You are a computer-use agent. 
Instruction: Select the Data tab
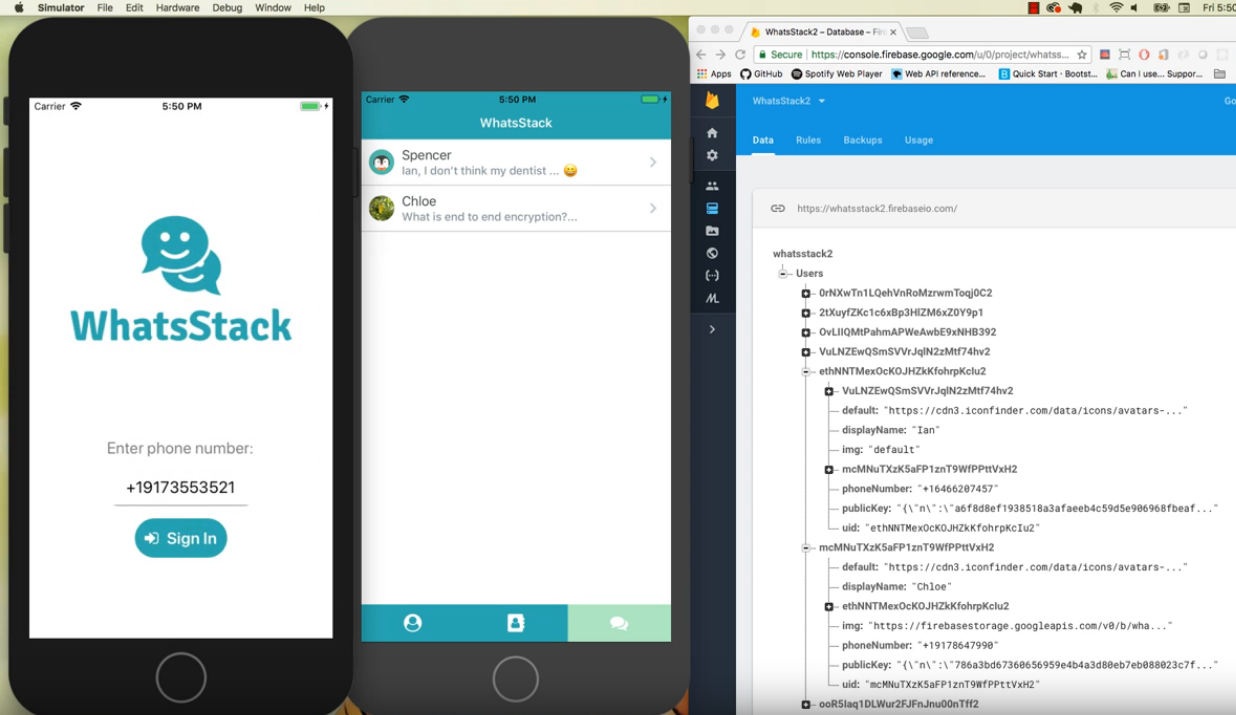pos(763,140)
